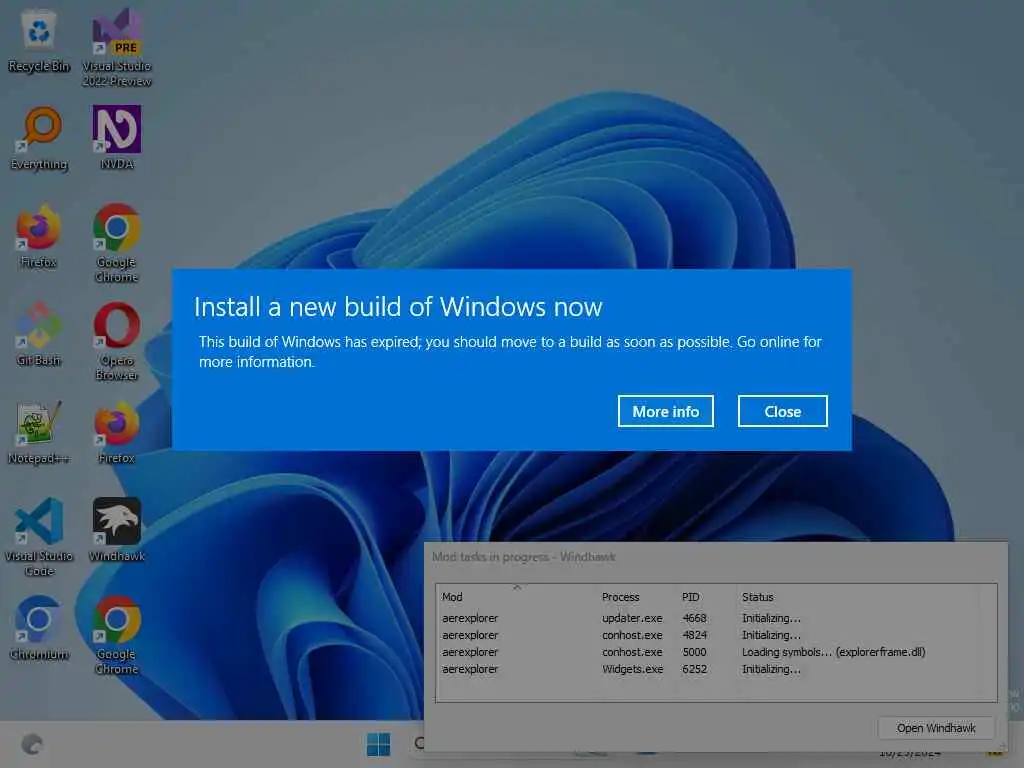The image size is (1024, 768).
Task: Open the Firefox icon beside Notepad++
Action: click(x=117, y=432)
